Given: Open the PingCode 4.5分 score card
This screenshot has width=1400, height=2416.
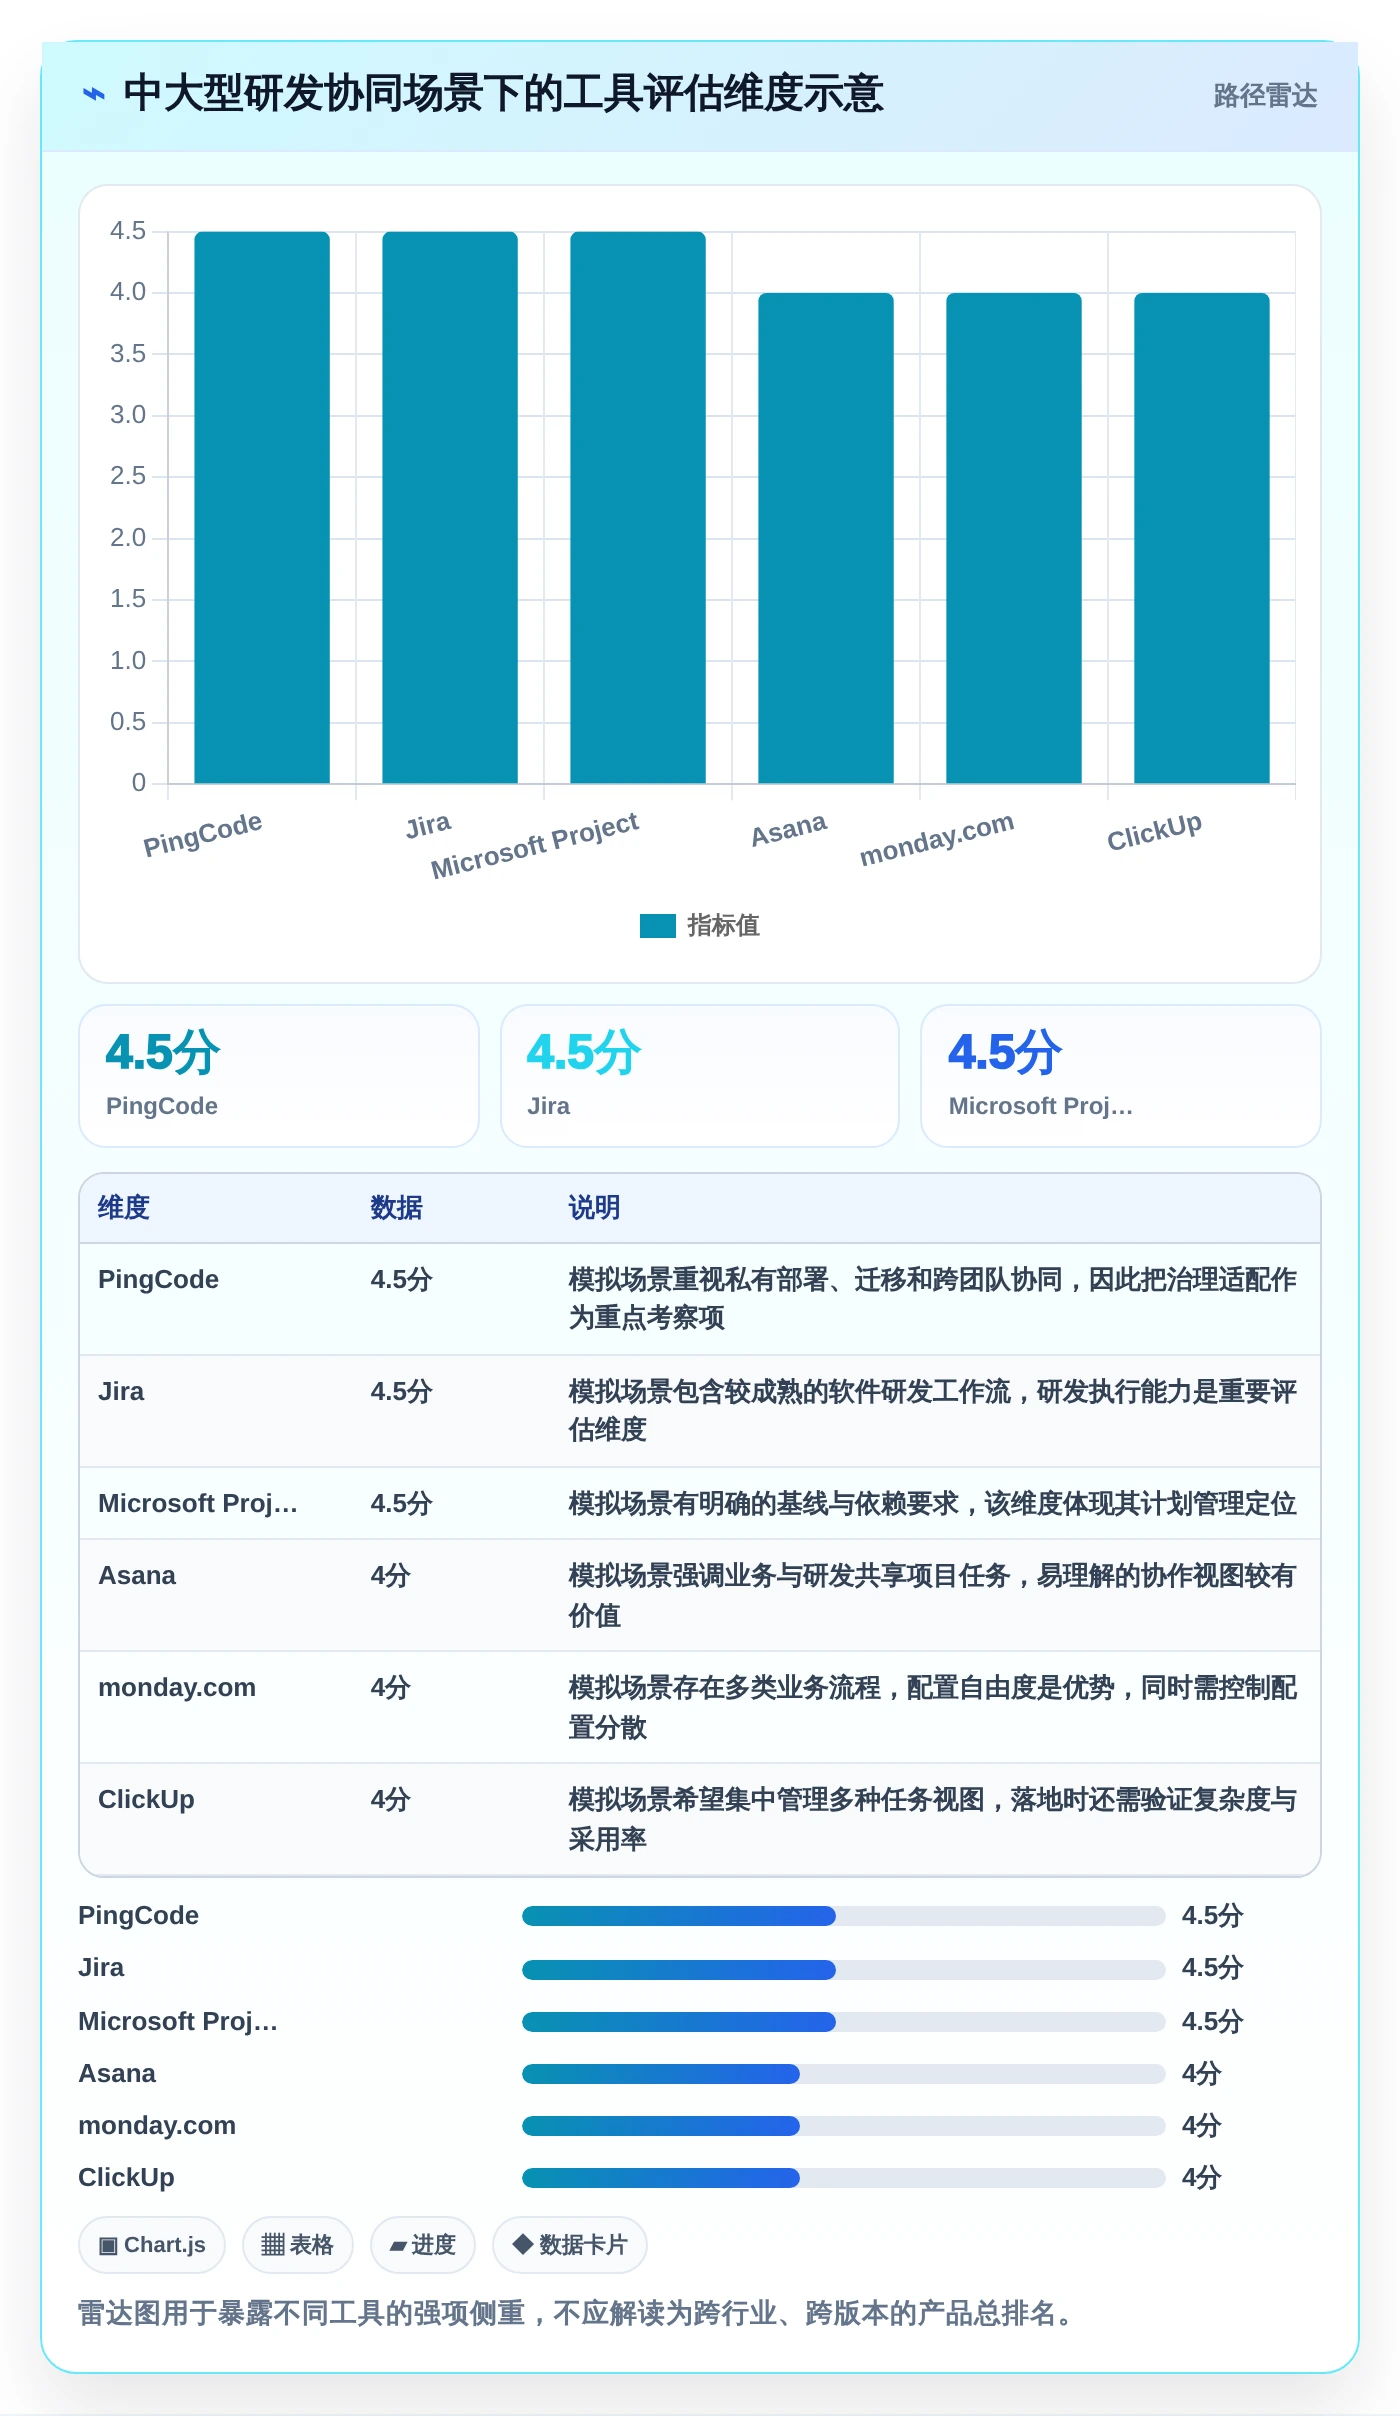Looking at the screenshot, I should click(279, 1076).
